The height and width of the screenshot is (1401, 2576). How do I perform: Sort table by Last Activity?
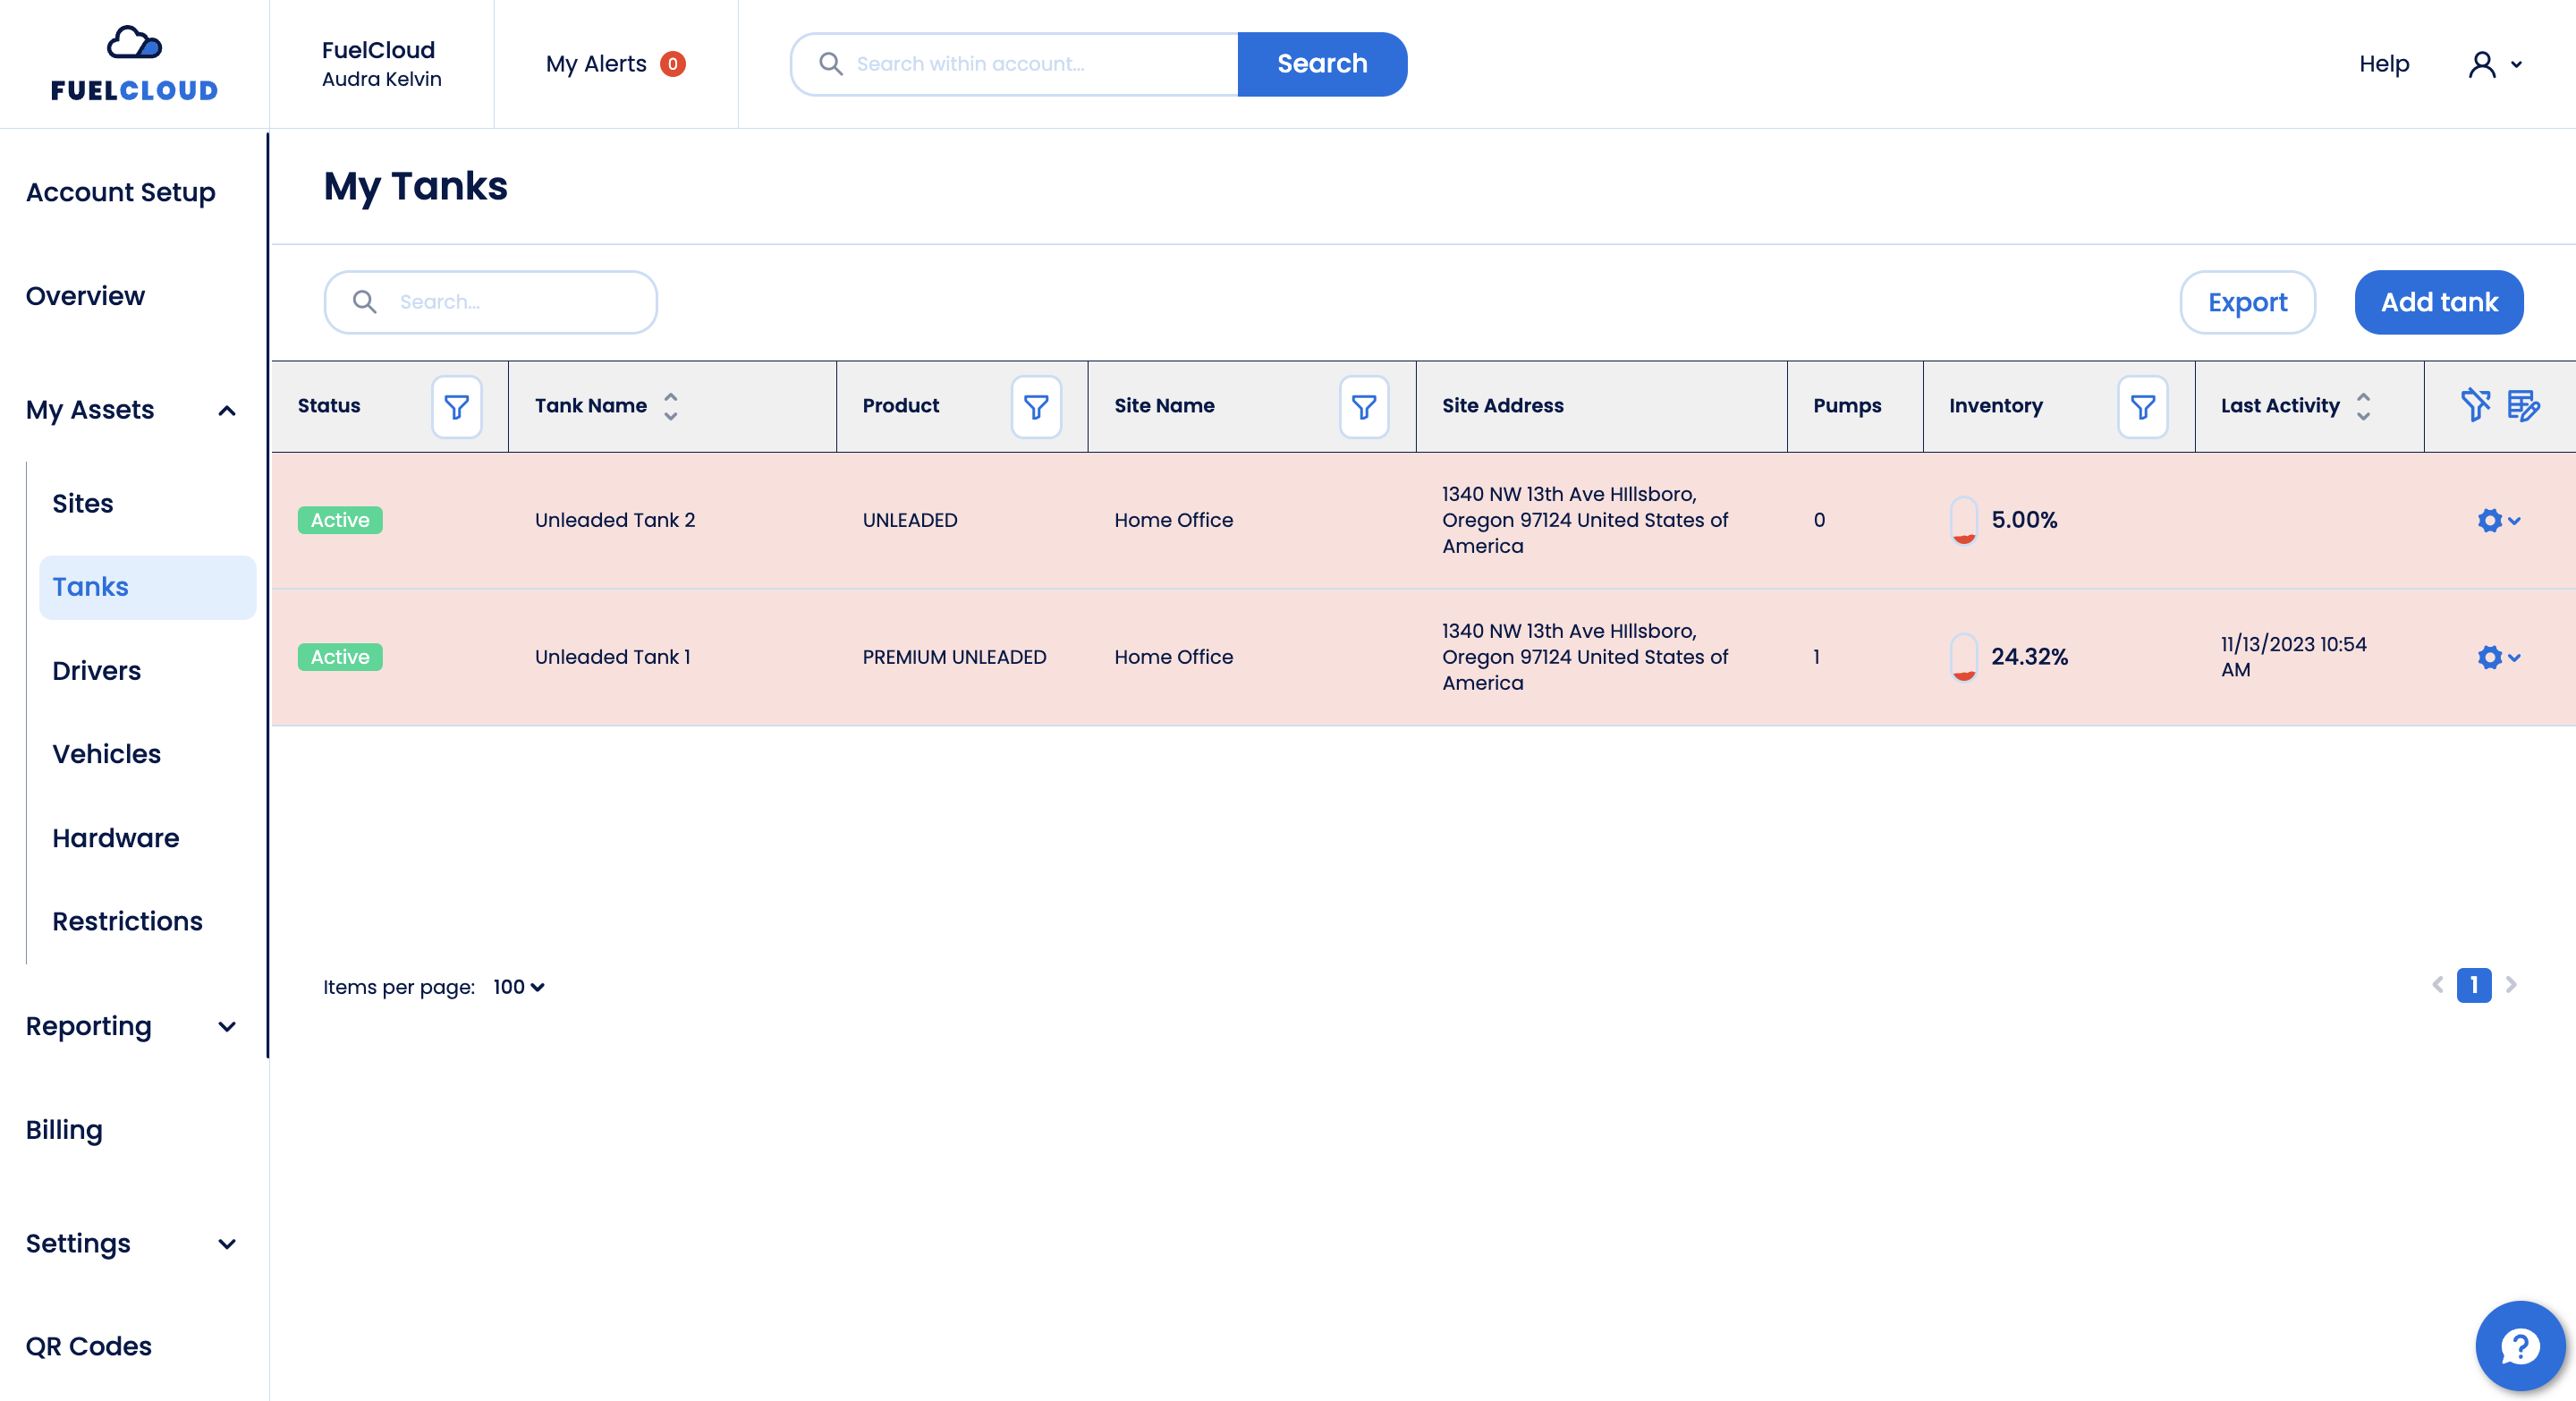2363,406
